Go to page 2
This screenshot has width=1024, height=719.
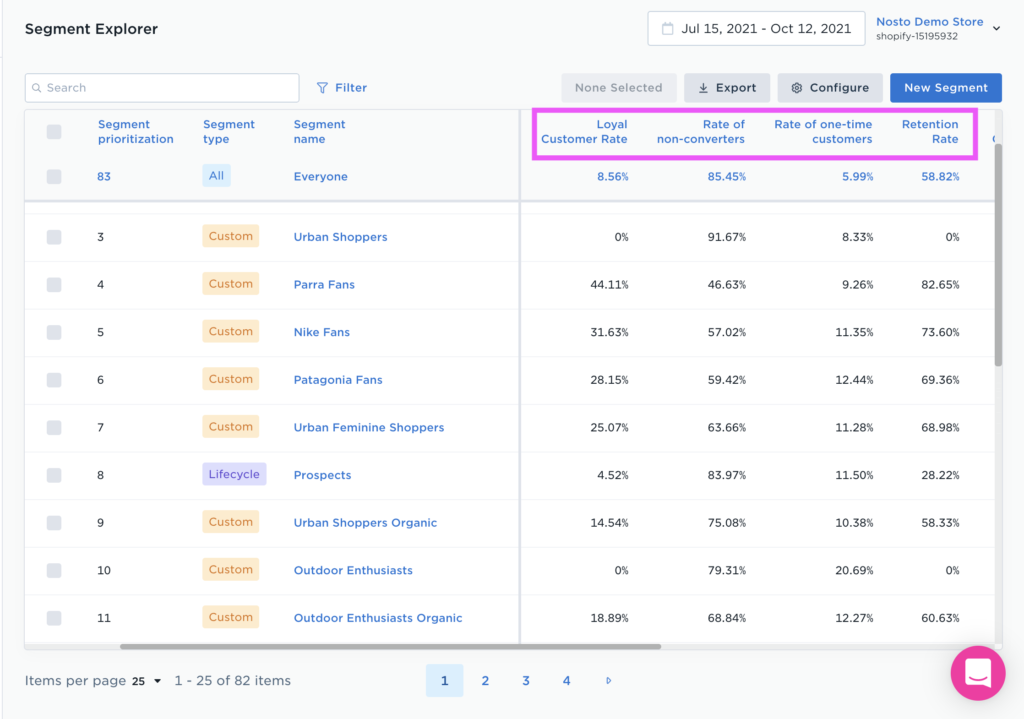485,680
